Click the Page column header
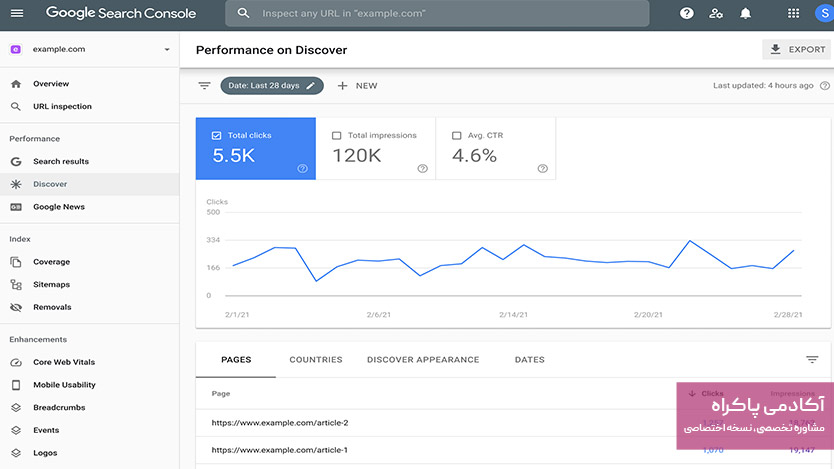 [x=221, y=393]
